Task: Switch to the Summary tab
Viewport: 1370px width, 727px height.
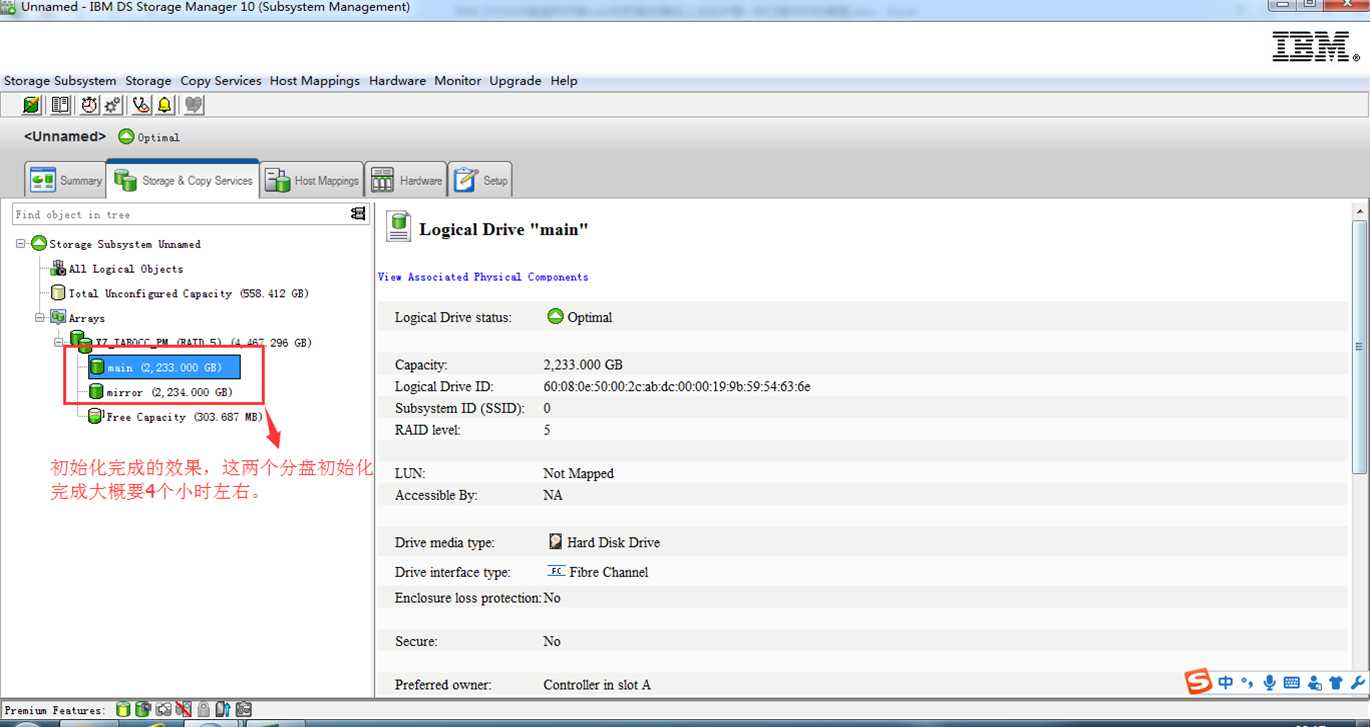Action: click(65, 180)
